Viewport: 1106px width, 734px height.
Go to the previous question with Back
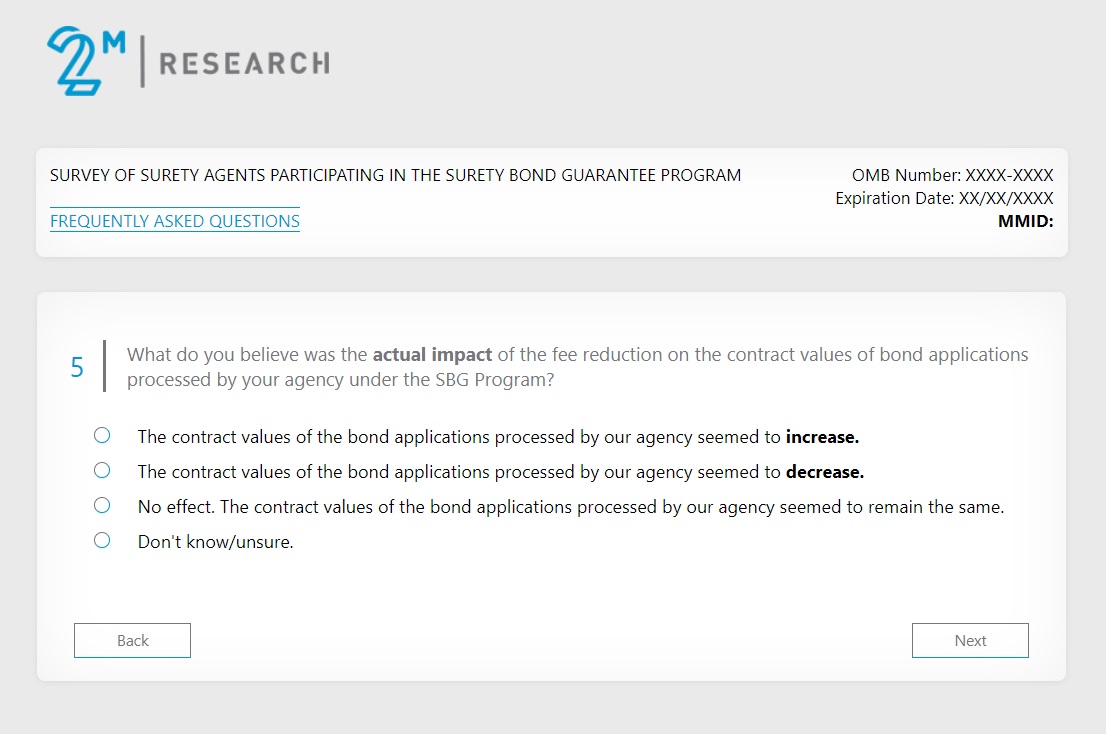coord(132,641)
